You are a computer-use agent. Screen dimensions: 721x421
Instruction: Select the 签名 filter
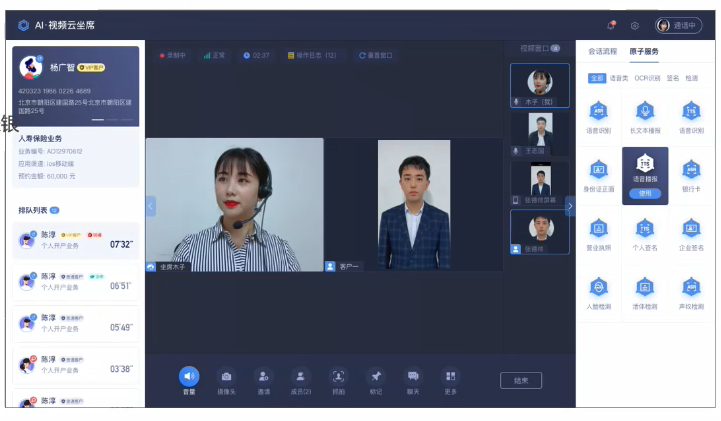point(673,78)
